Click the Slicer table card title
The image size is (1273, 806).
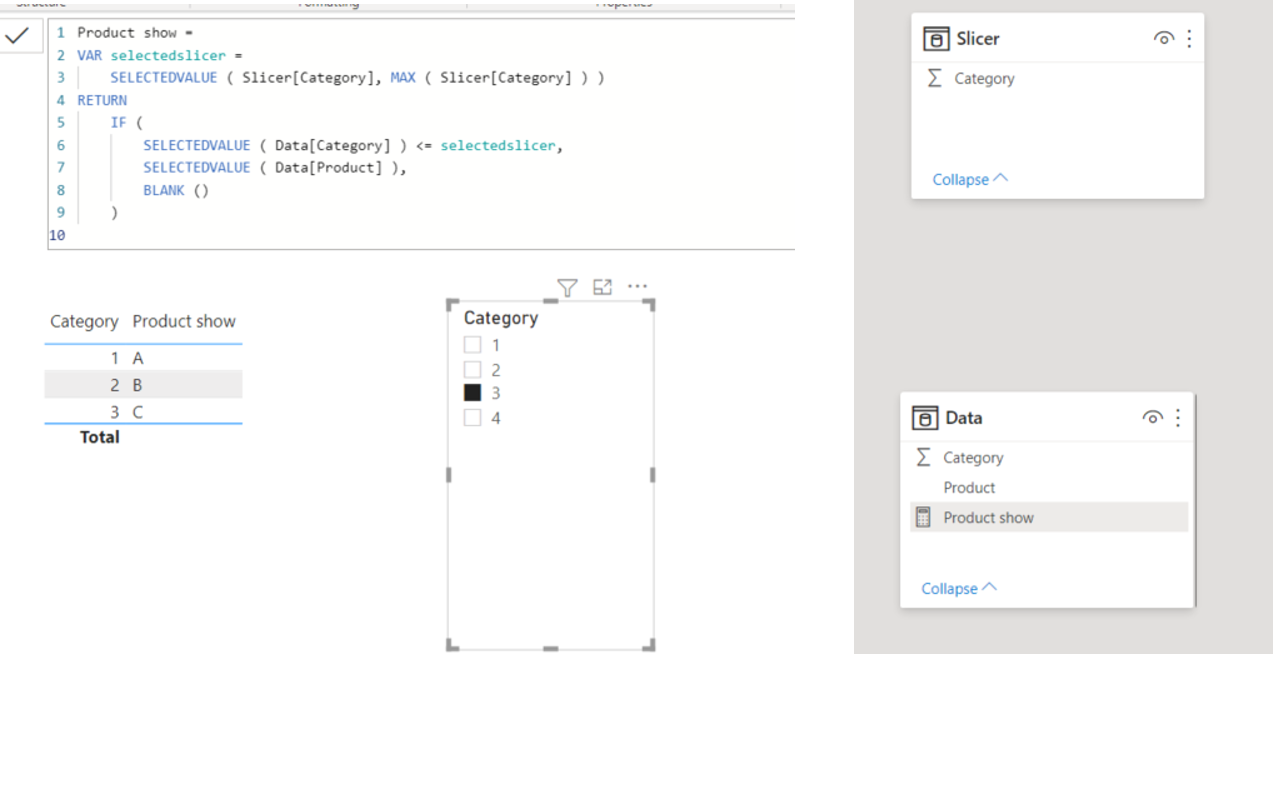point(978,39)
